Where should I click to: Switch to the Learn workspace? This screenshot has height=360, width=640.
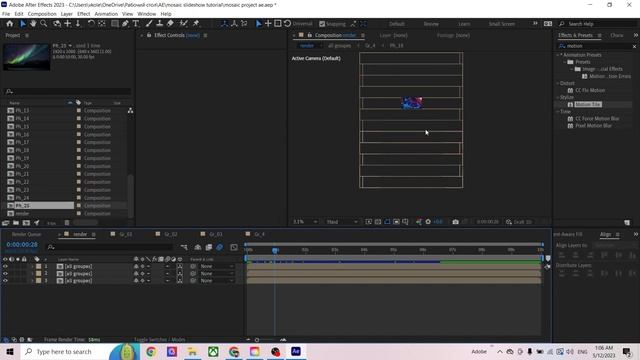click(464, 24)
